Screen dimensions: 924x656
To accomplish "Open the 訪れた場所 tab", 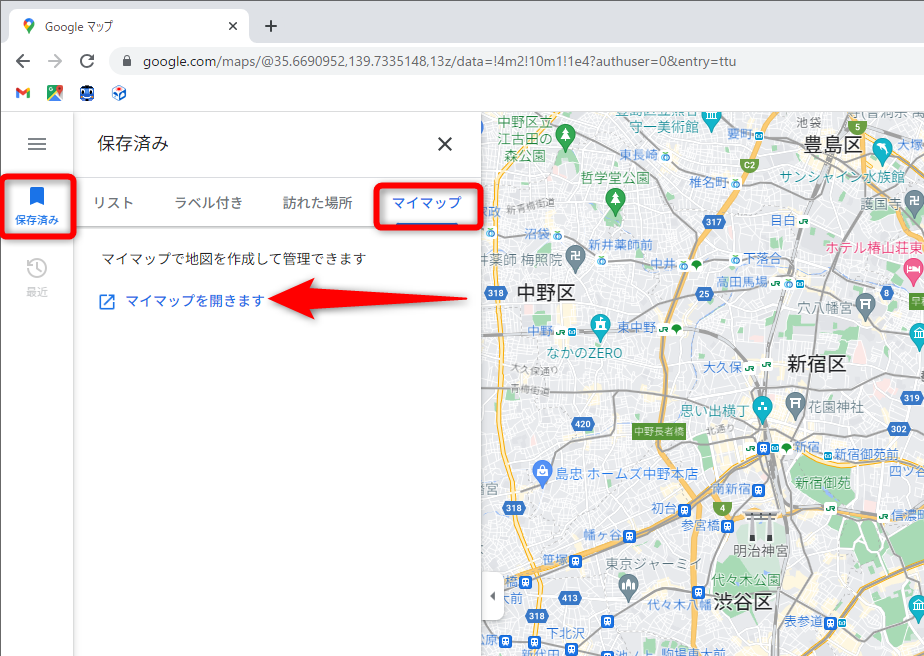I will [x=317, y=202].
